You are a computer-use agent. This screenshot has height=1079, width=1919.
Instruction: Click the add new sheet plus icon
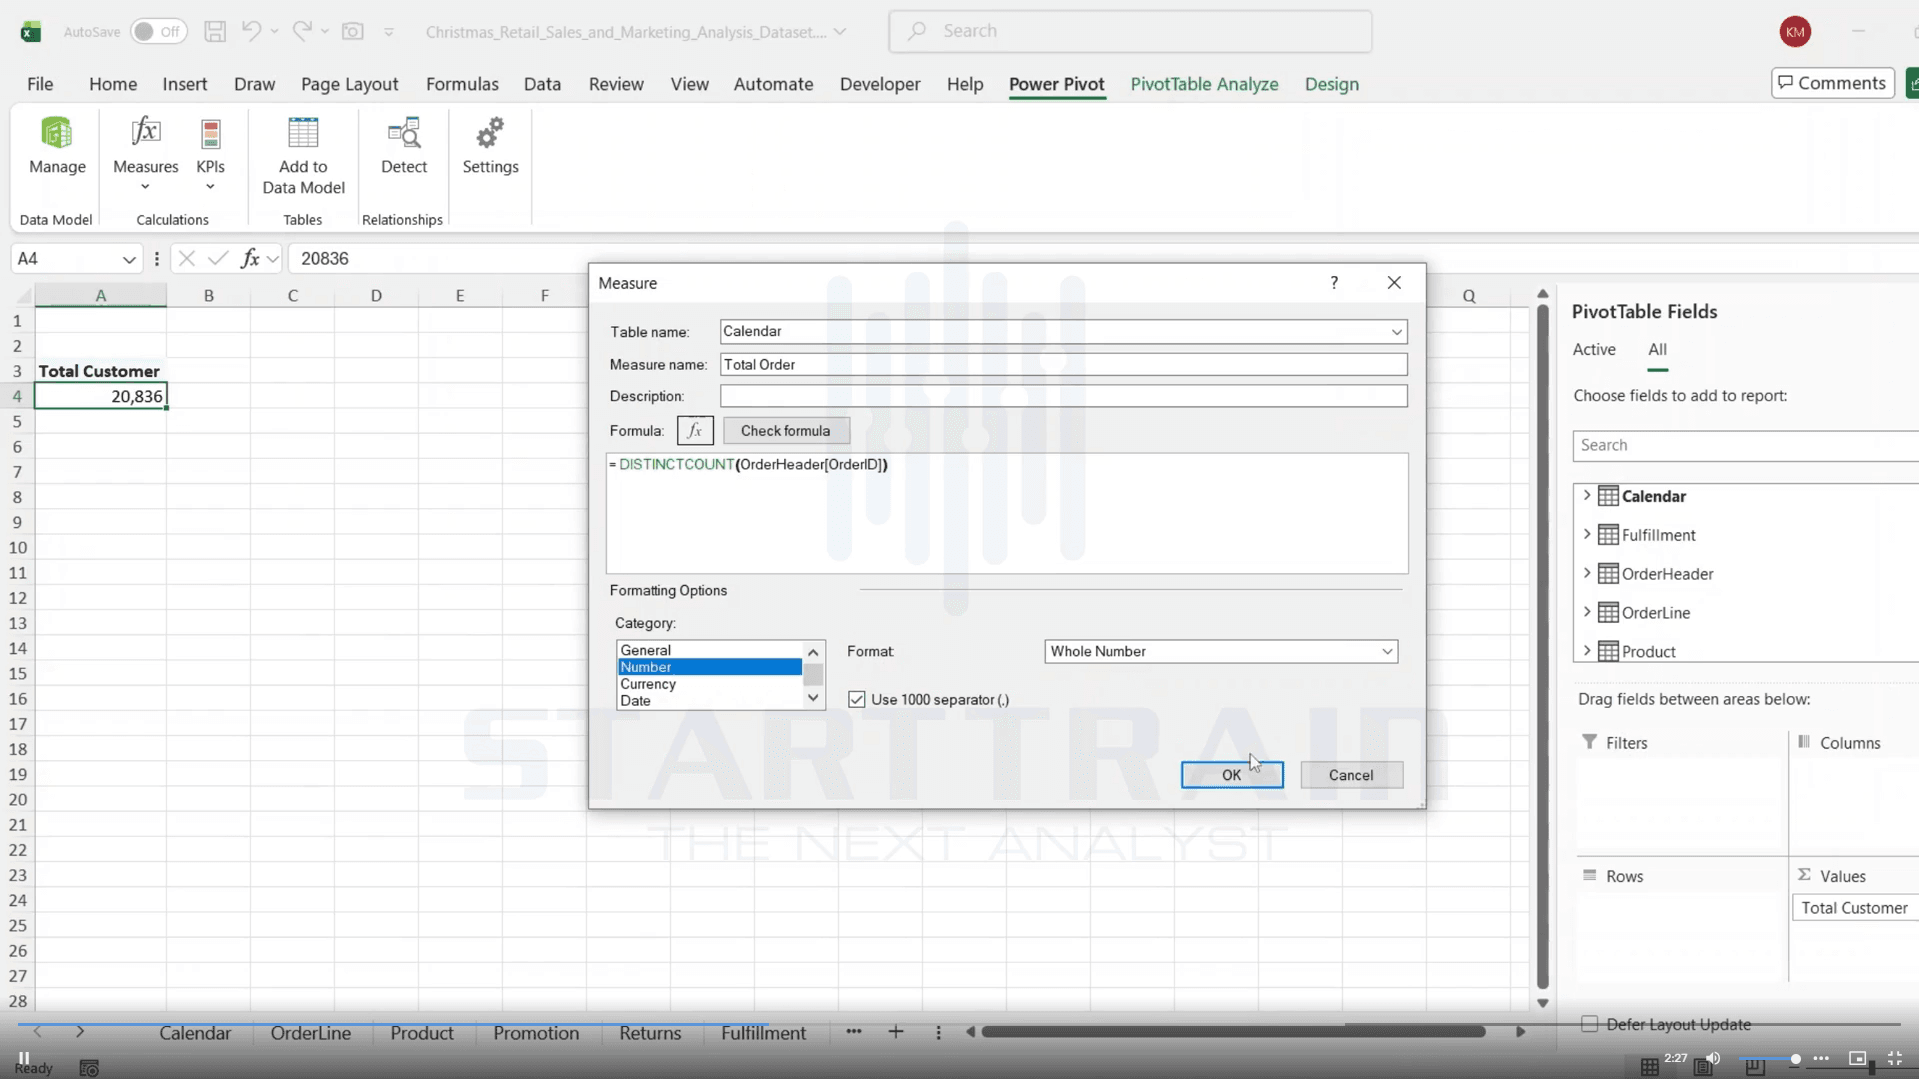click(896, 1032)
